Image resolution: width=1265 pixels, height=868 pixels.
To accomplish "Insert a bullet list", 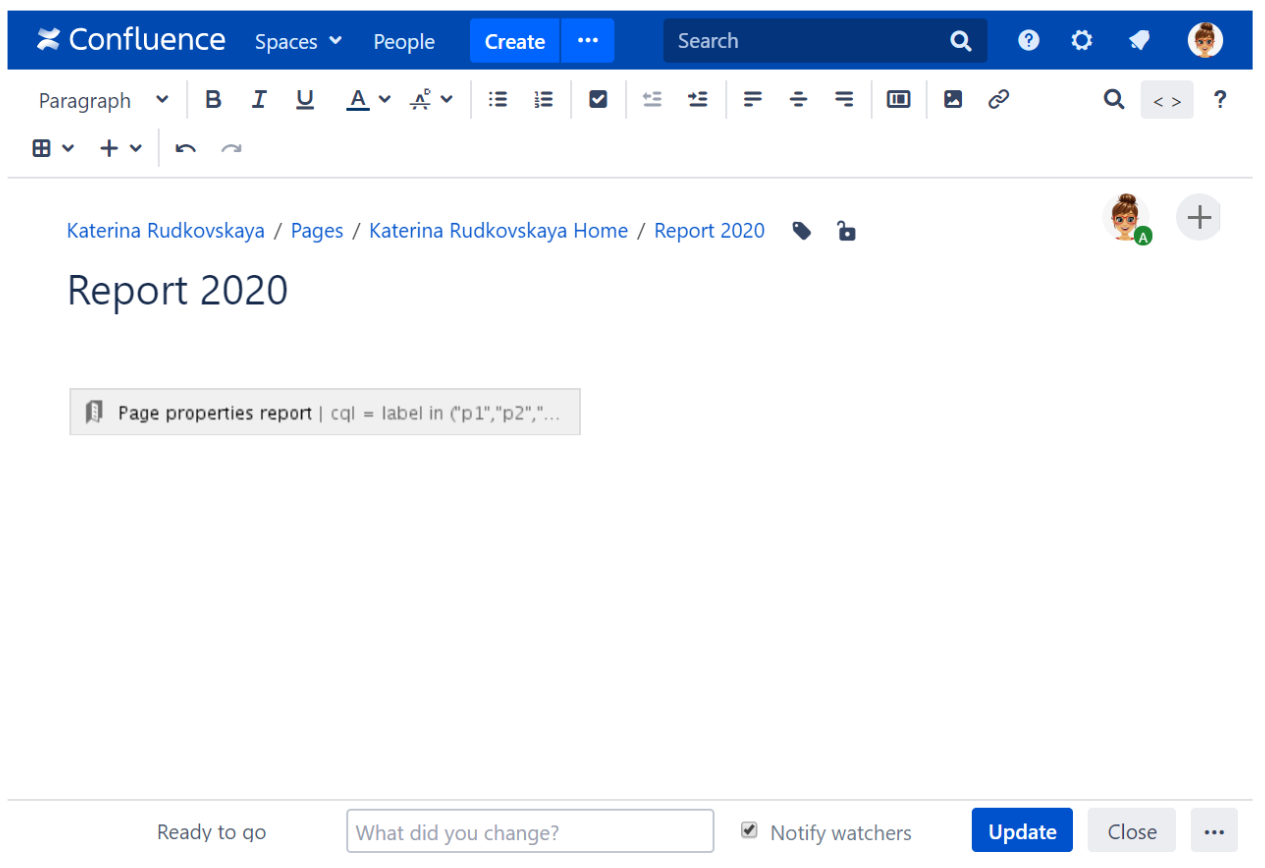I will pos(497,100).
